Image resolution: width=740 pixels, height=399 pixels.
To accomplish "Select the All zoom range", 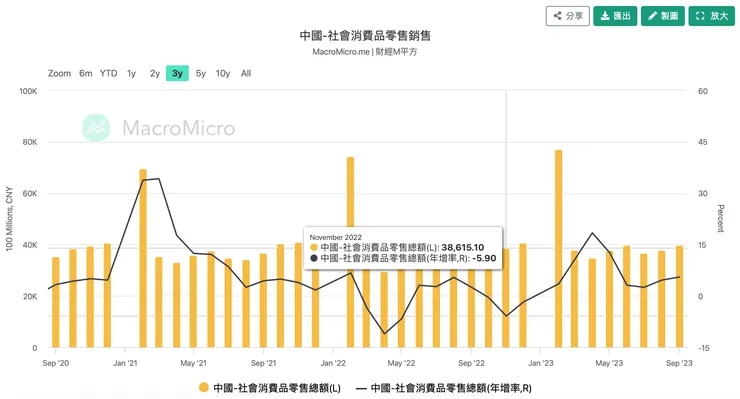I will (246, 73).
